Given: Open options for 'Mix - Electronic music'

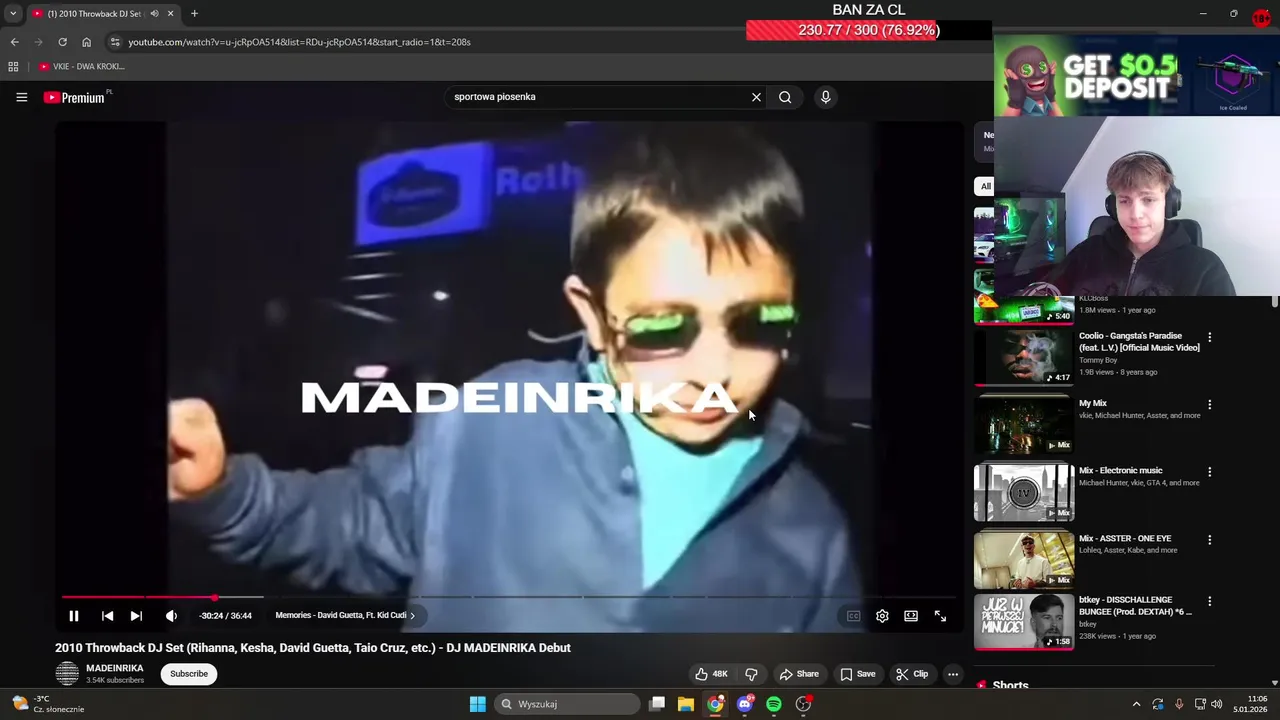Looking at the screenshot, I should click(x=1209, y=472).
